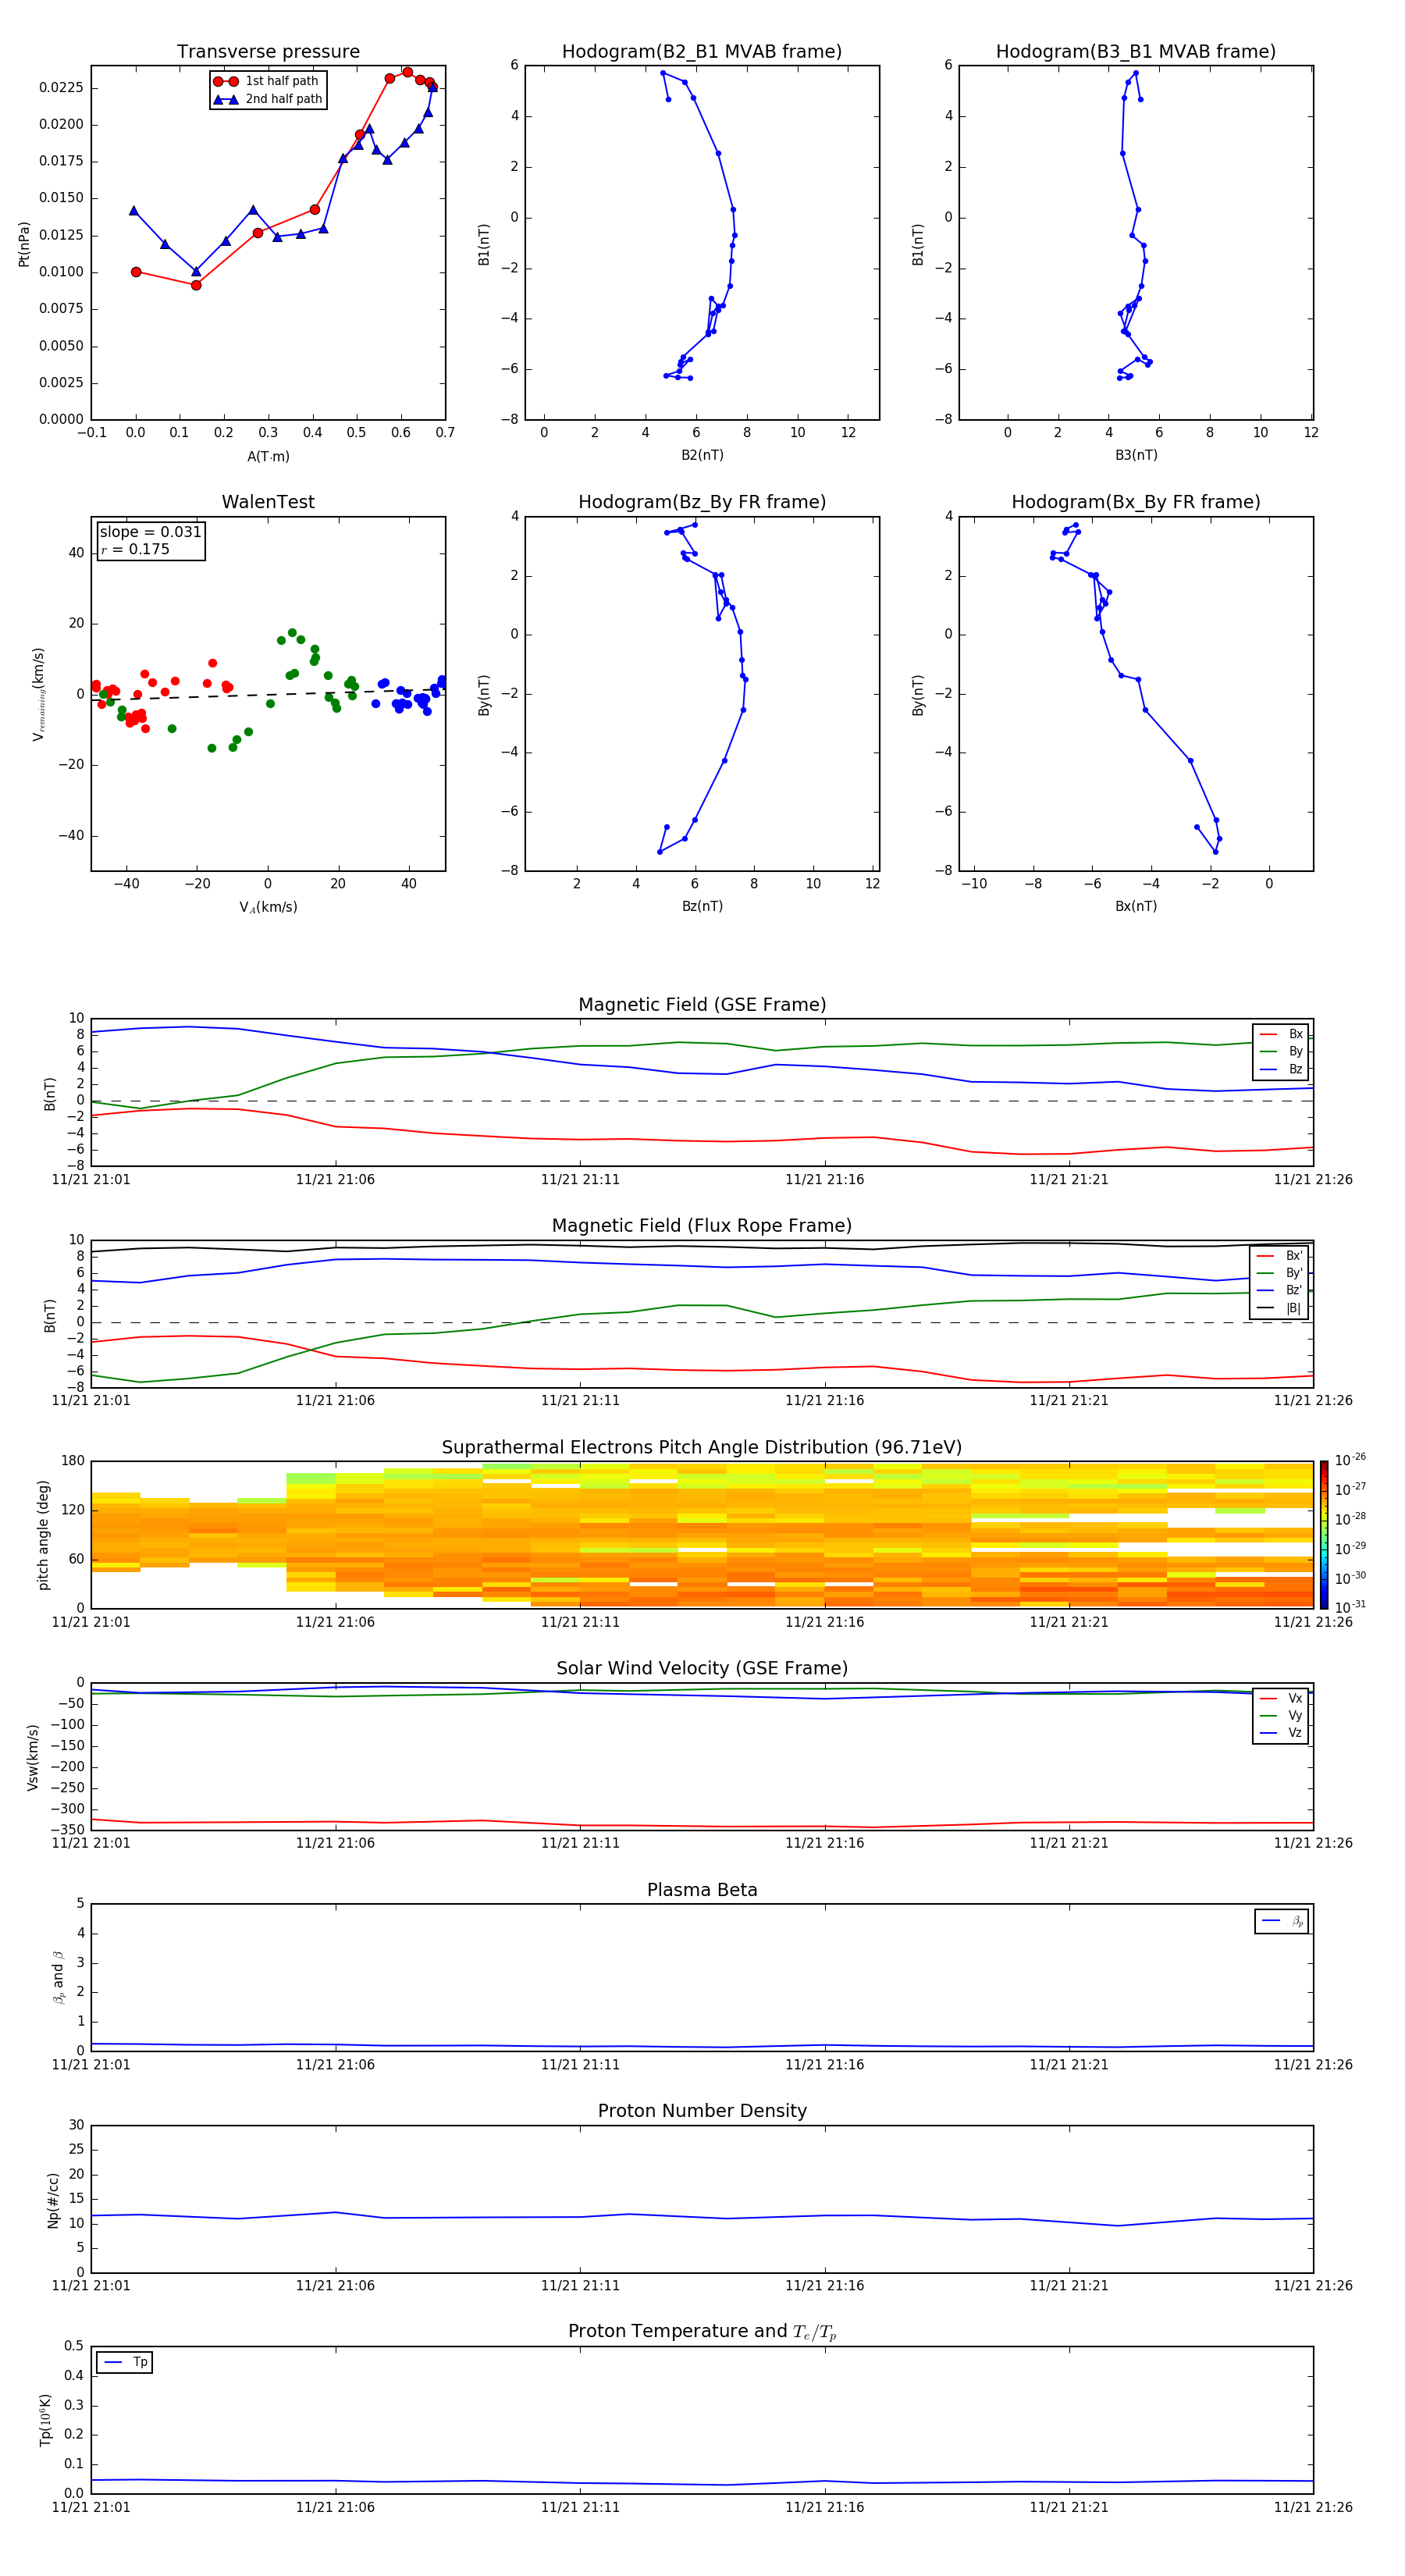1405x2576 pixels.
Task: Select tick 0.5 on the Proton Temperature axis
Action: click(74, 2346)
